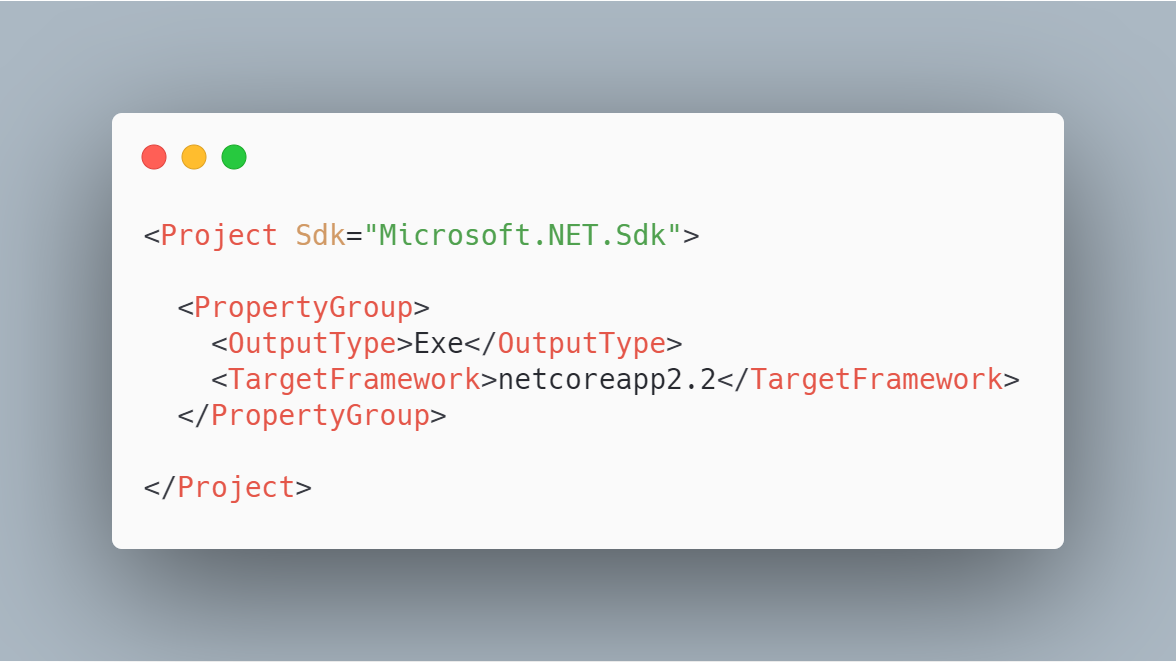Image resolution: width=1176 pixels, height=662 pixels.
Task: Click the blank line below the Project opening tag
Action: pyautogui.click(x=500, y=272)
